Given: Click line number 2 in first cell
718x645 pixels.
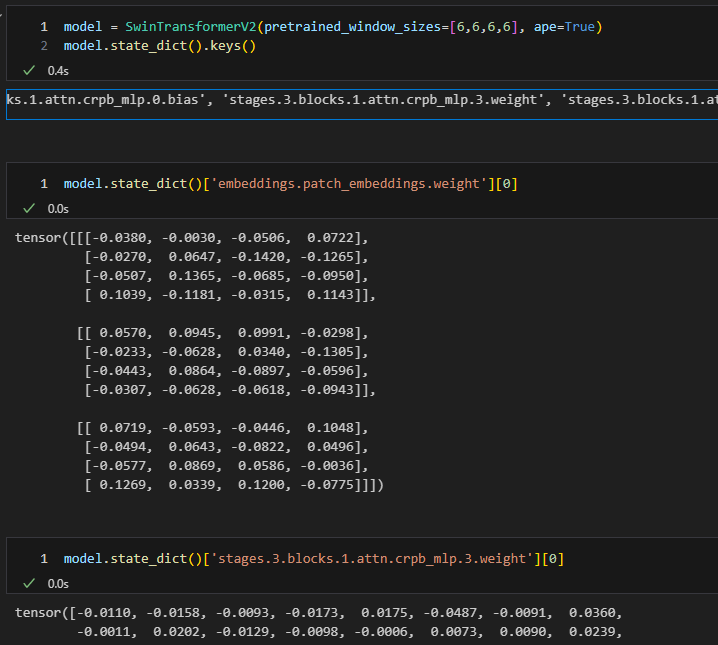Looking at the screenshot, I should pos(44,46).
